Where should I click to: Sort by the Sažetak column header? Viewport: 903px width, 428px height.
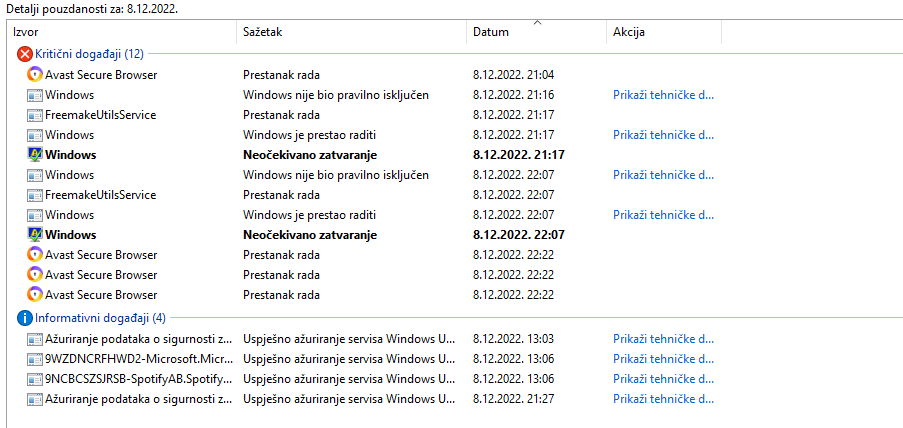click(351, 32)
